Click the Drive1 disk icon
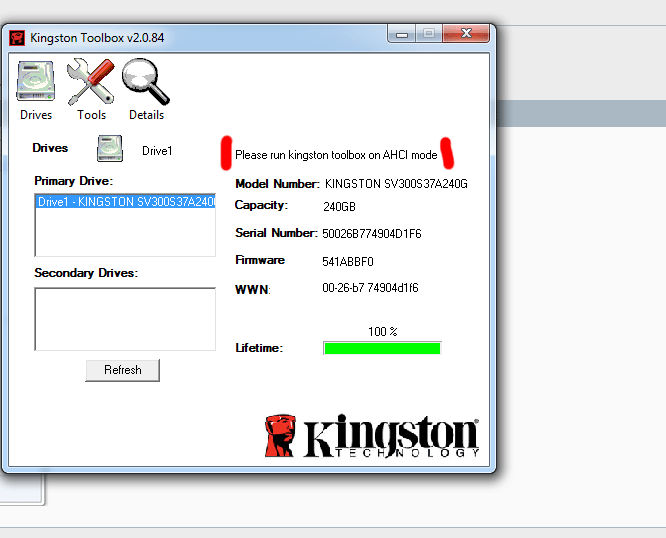This screenshot has height=538, width=666. 110,149
